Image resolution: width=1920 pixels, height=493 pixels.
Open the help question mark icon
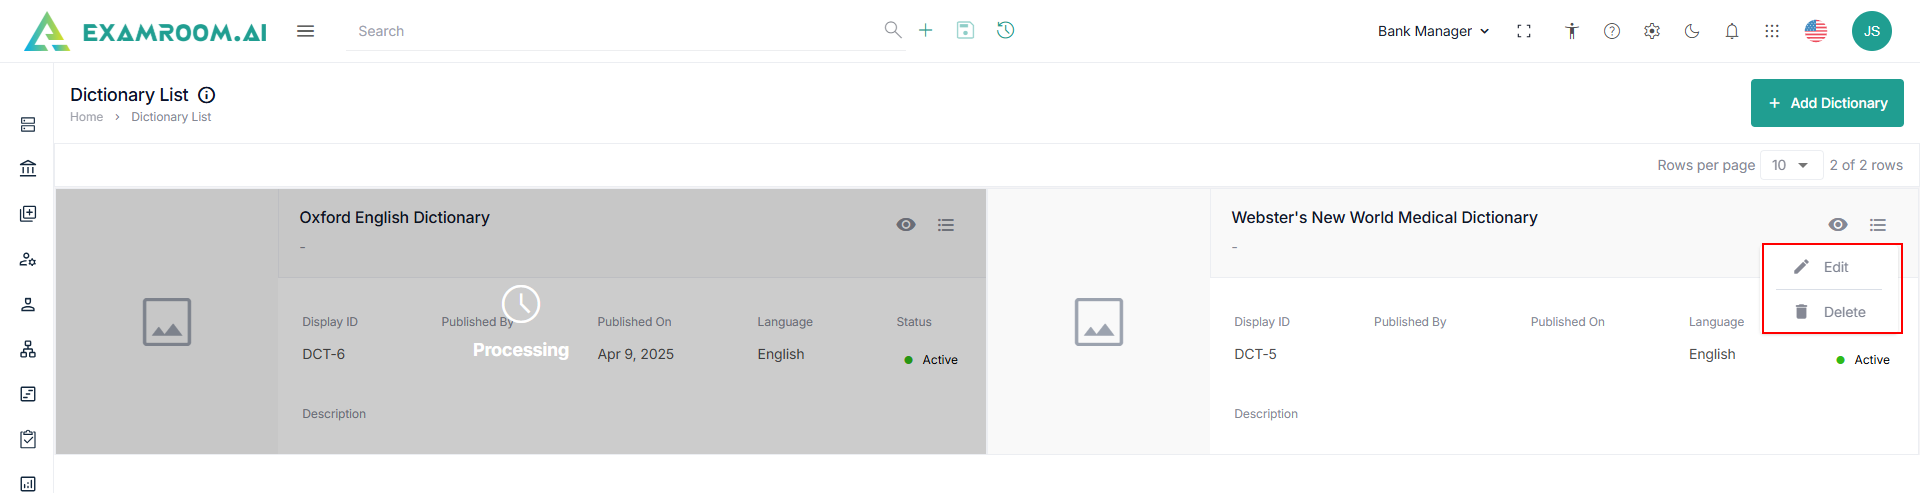[x=1612, y=31]
